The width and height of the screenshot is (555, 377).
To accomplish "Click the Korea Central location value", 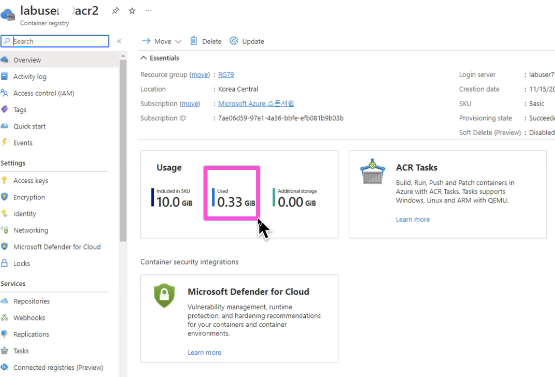I will click(x=238, y=89).
